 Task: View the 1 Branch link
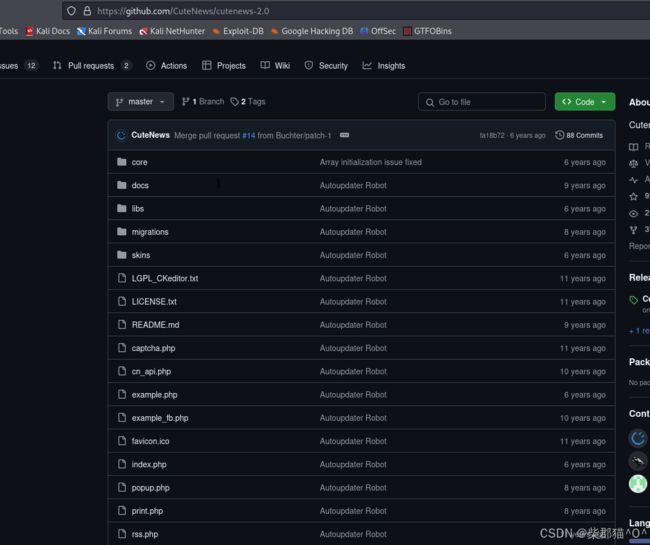(x=203, y=102)
